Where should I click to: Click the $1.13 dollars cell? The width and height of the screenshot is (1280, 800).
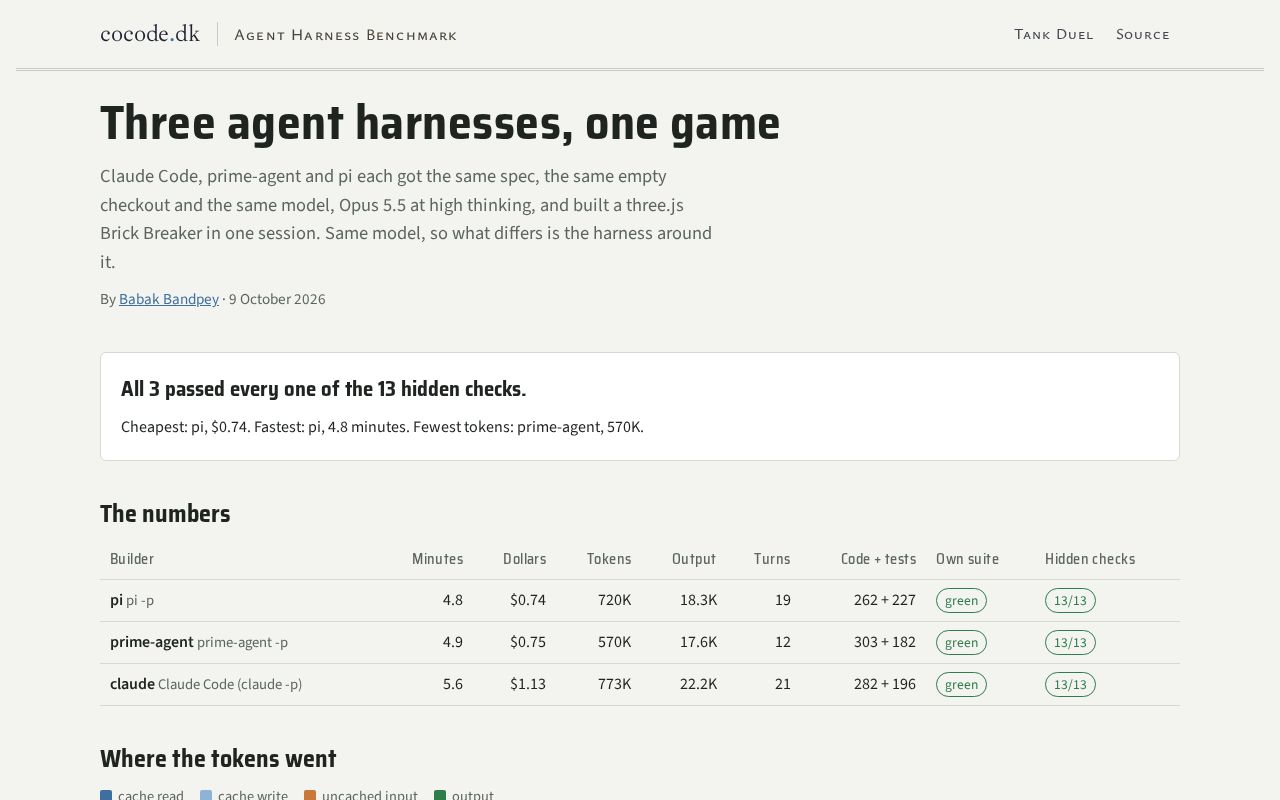pyautogui.click(x=528, y=684)
